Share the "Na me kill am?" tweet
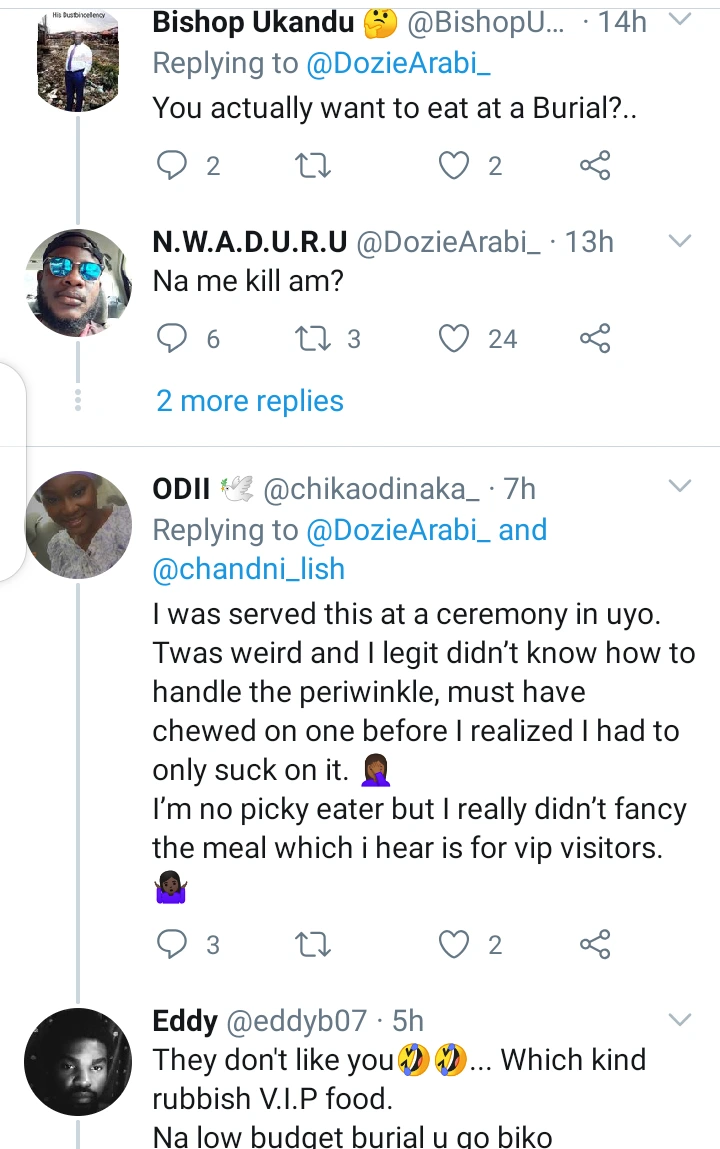Viewport: 720px width, 1149px height. tap(595, 340)
